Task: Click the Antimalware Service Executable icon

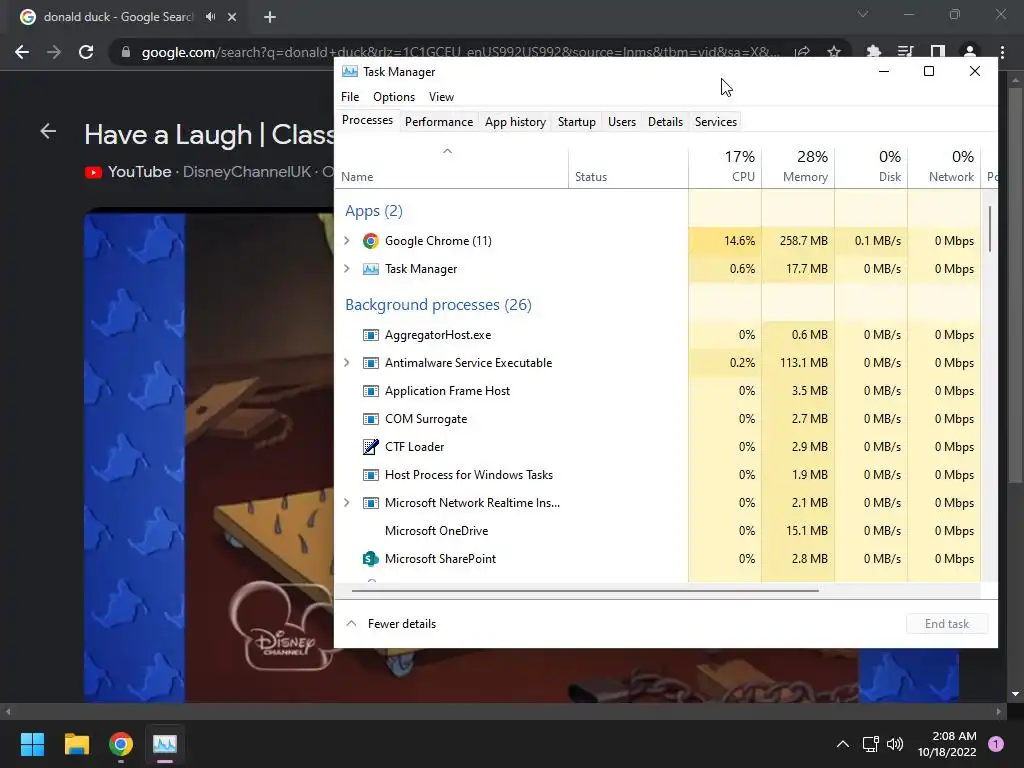Action: [370, 363]
